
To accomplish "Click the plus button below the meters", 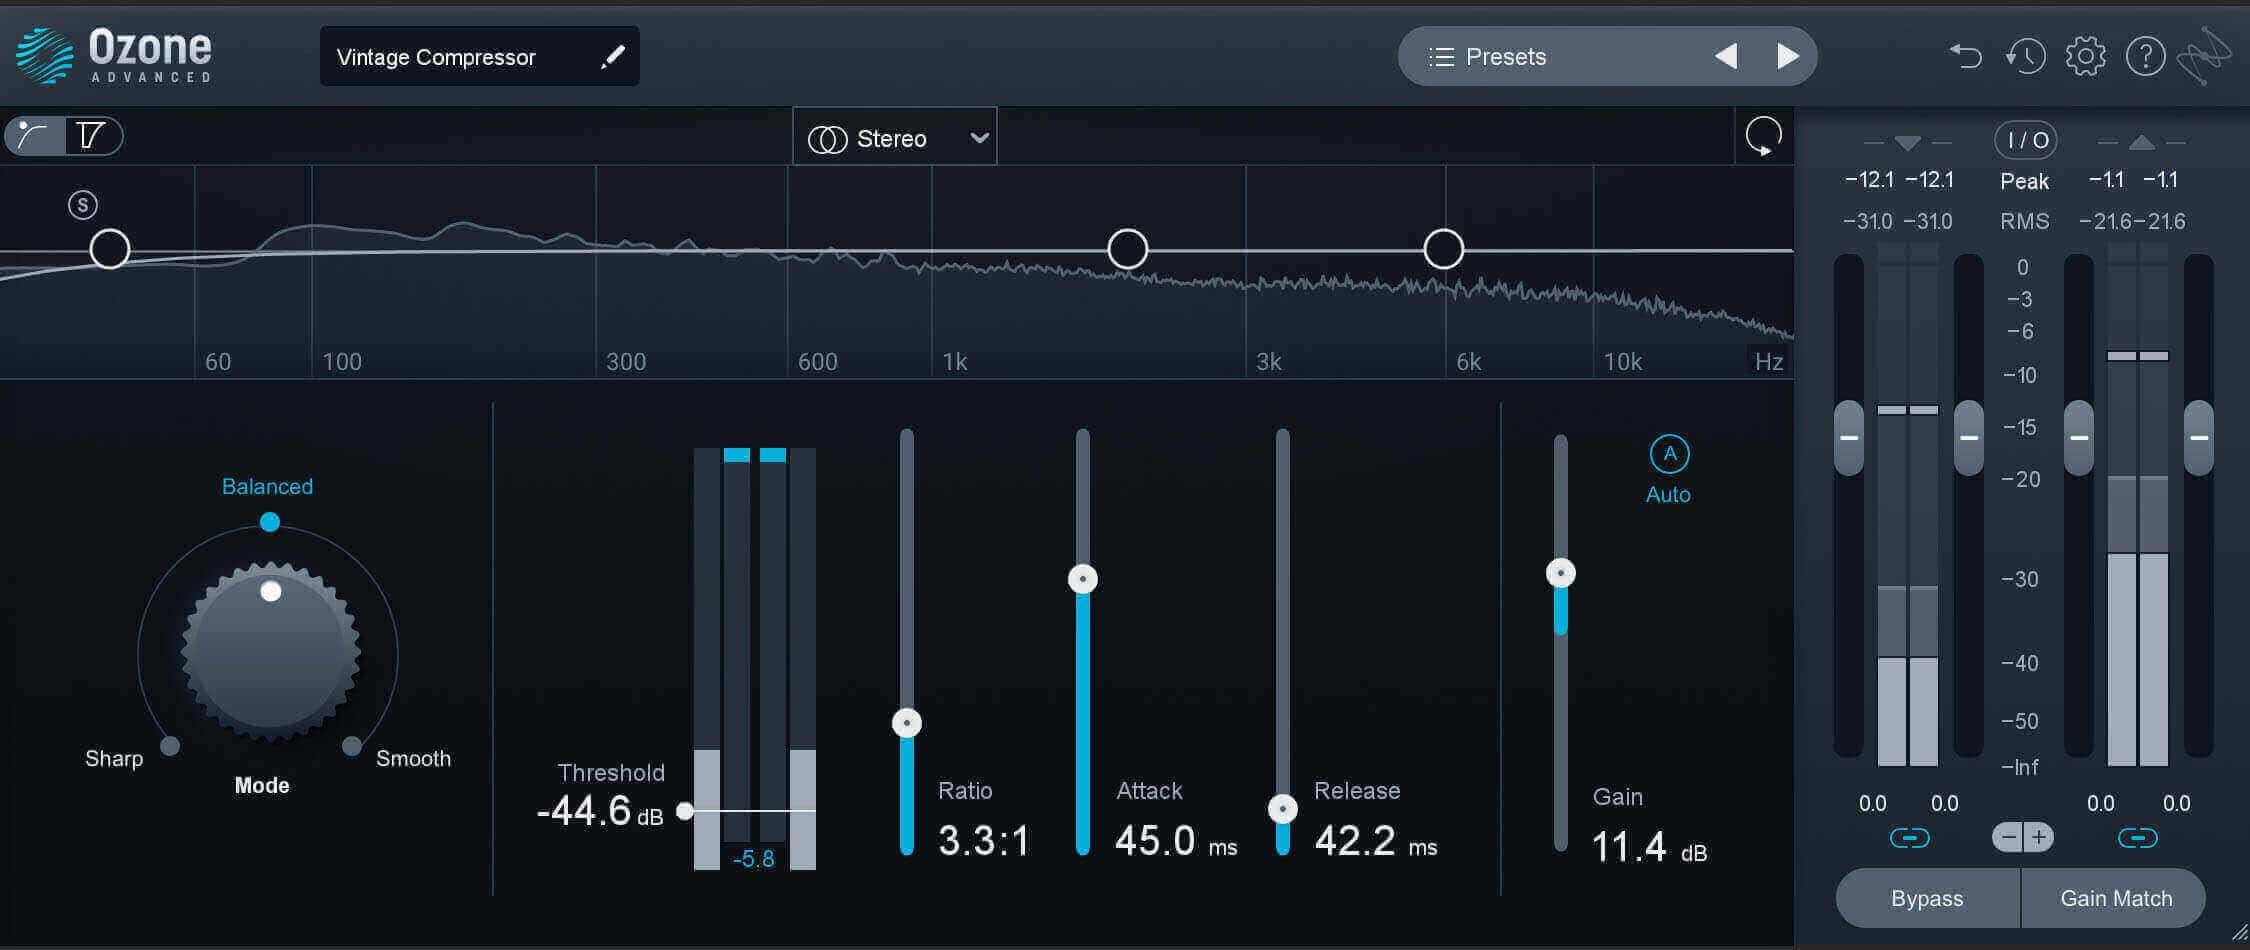I will click(x=2038, y=837).
